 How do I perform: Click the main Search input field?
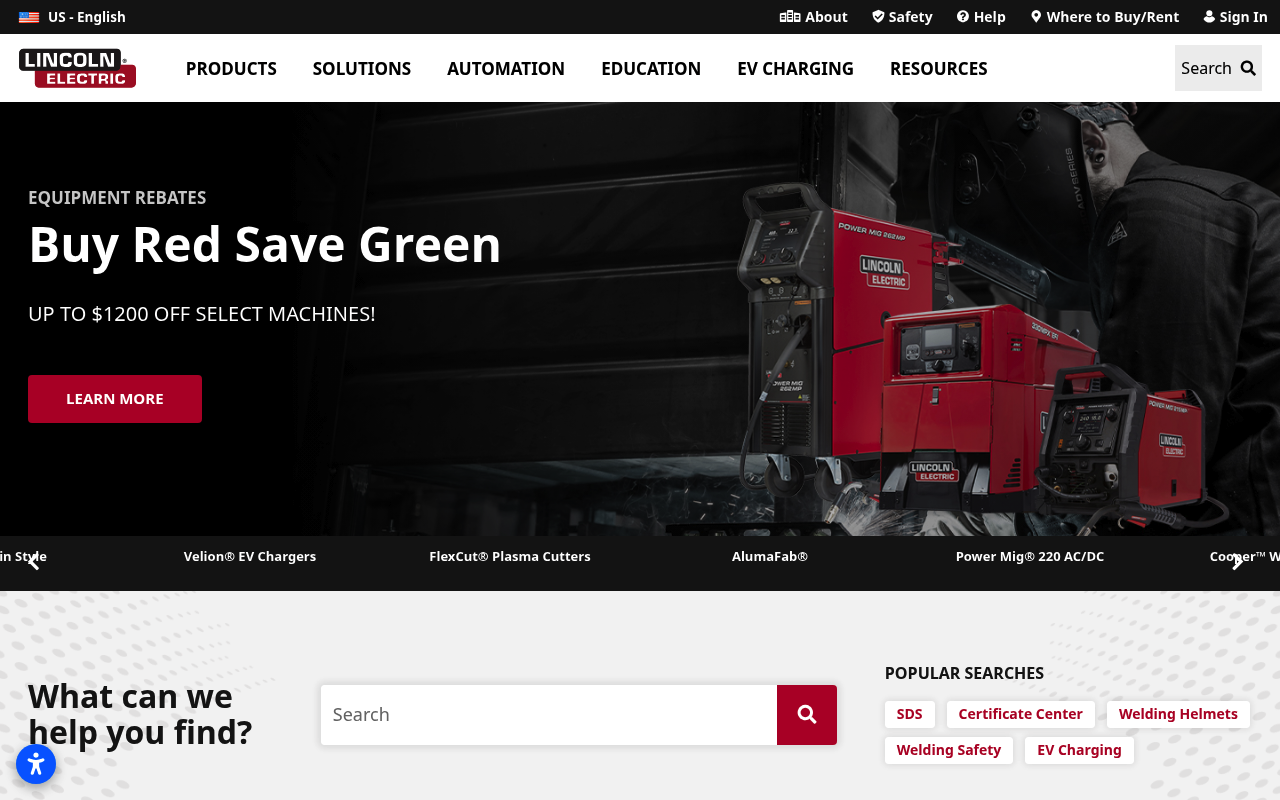click(549, 715)
